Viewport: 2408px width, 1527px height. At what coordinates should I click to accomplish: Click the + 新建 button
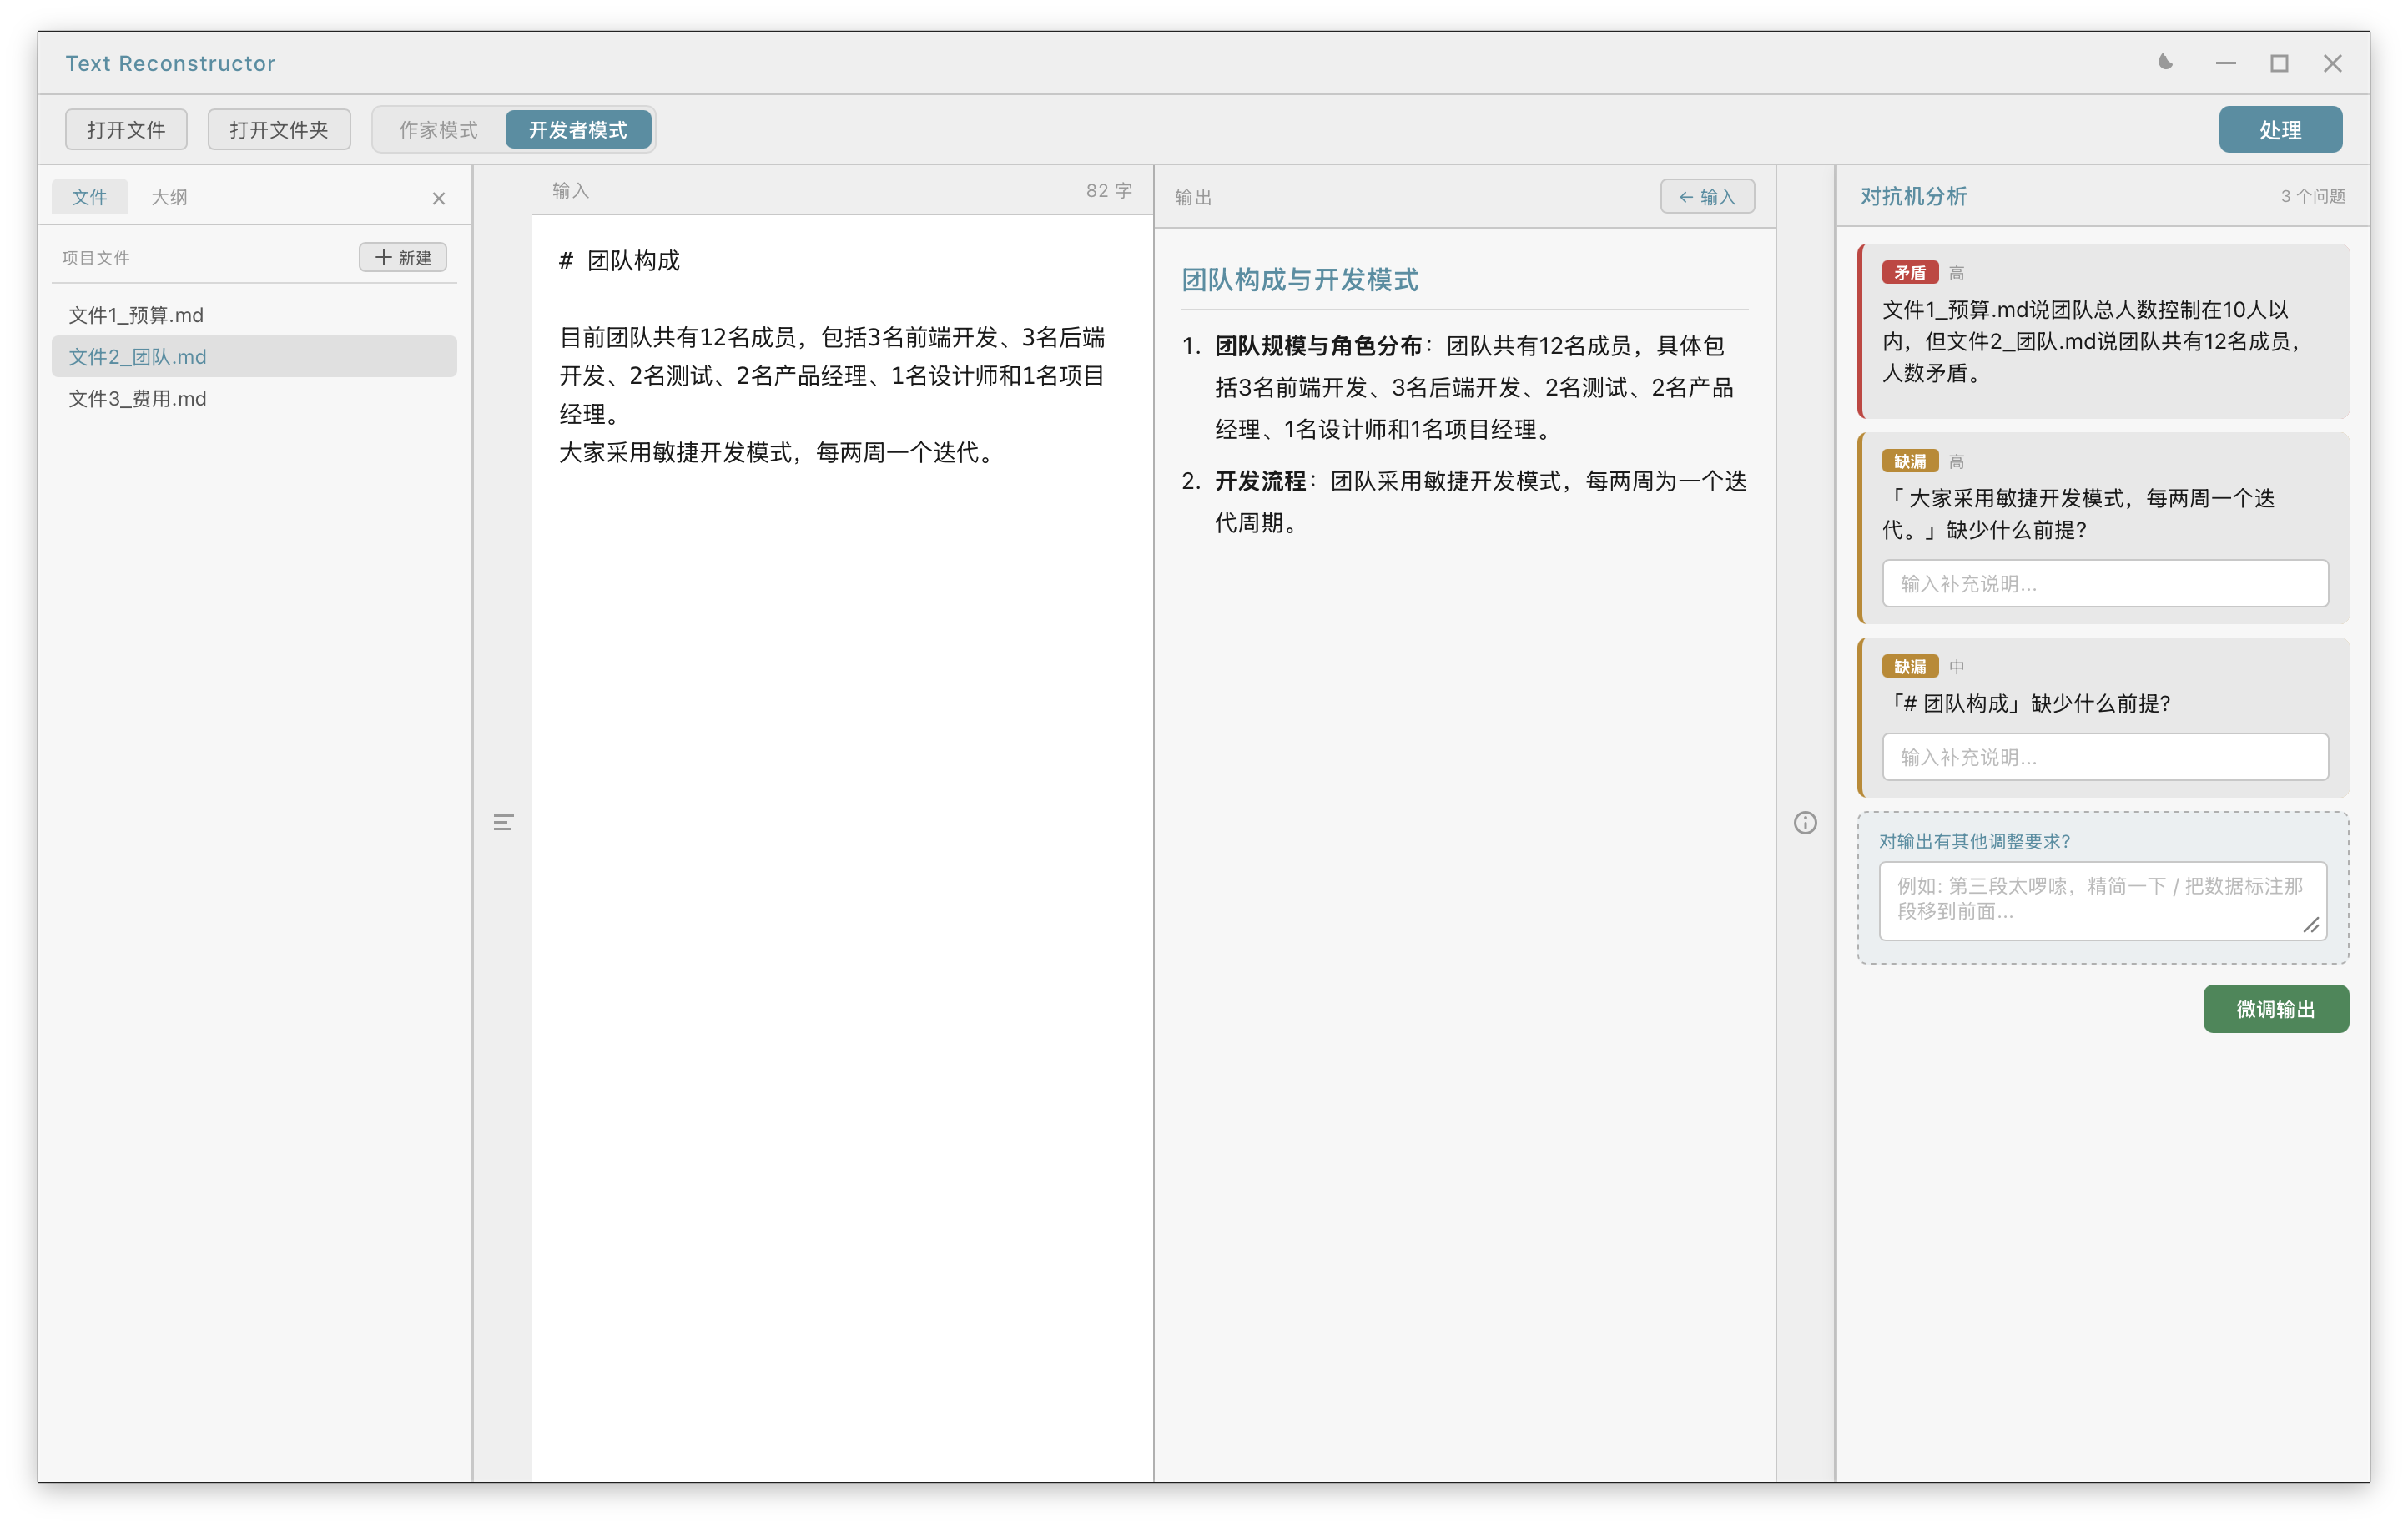pyautogui.click(x=403, y=257)
